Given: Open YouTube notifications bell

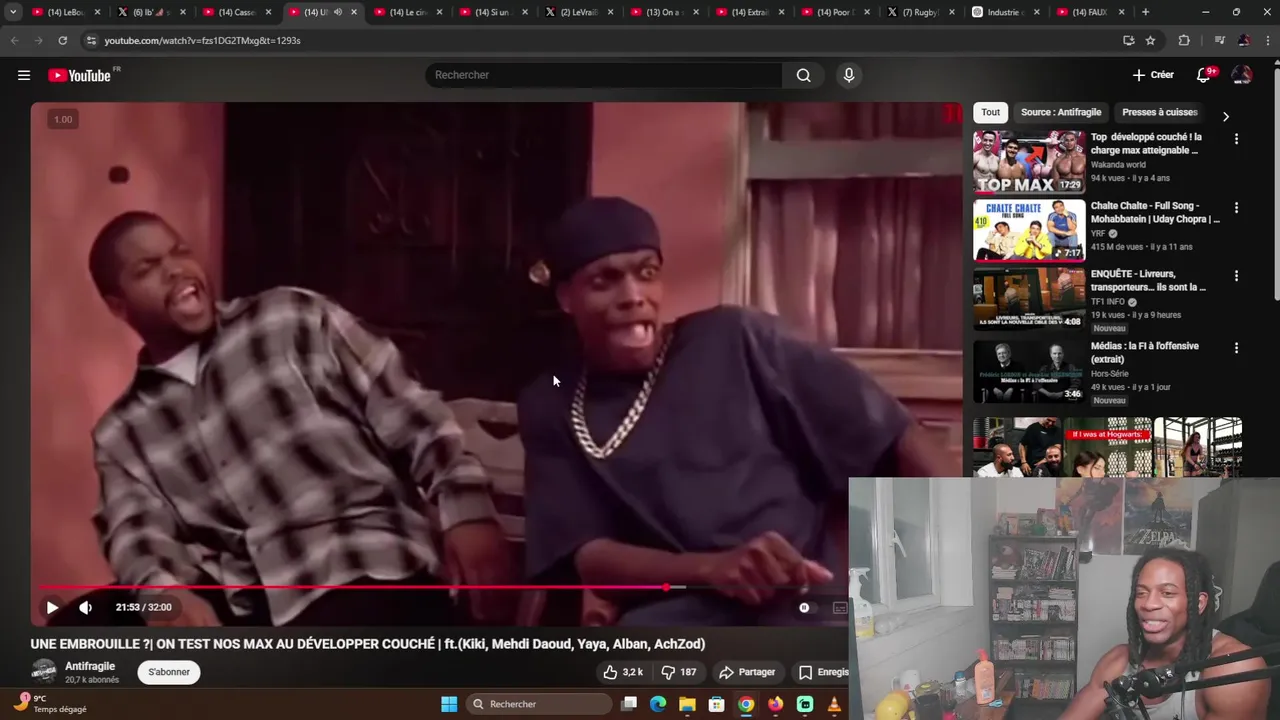Looking at the screenshot, I should (x=1204, y=75).
